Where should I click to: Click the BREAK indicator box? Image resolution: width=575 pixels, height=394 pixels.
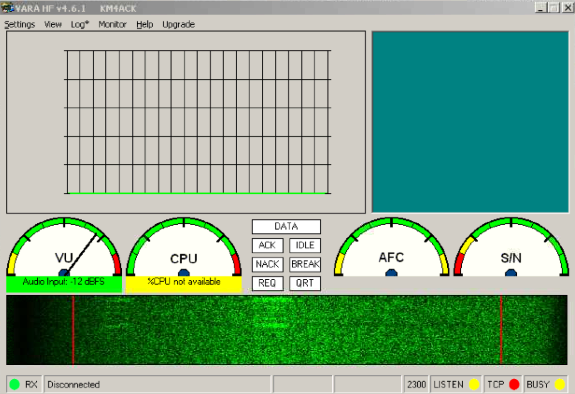click(305, 264)
